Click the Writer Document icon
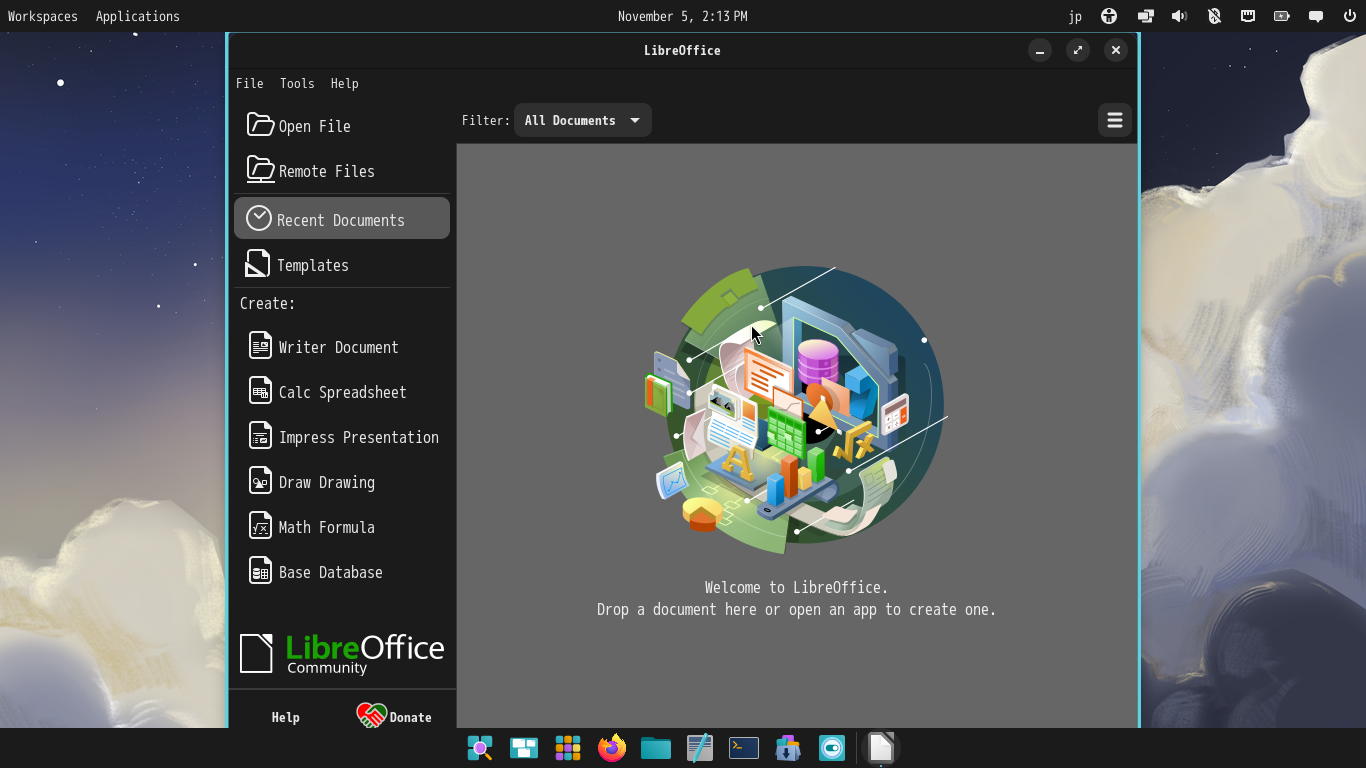Screen dimensions: 1366x768 (x=260, y=346)
